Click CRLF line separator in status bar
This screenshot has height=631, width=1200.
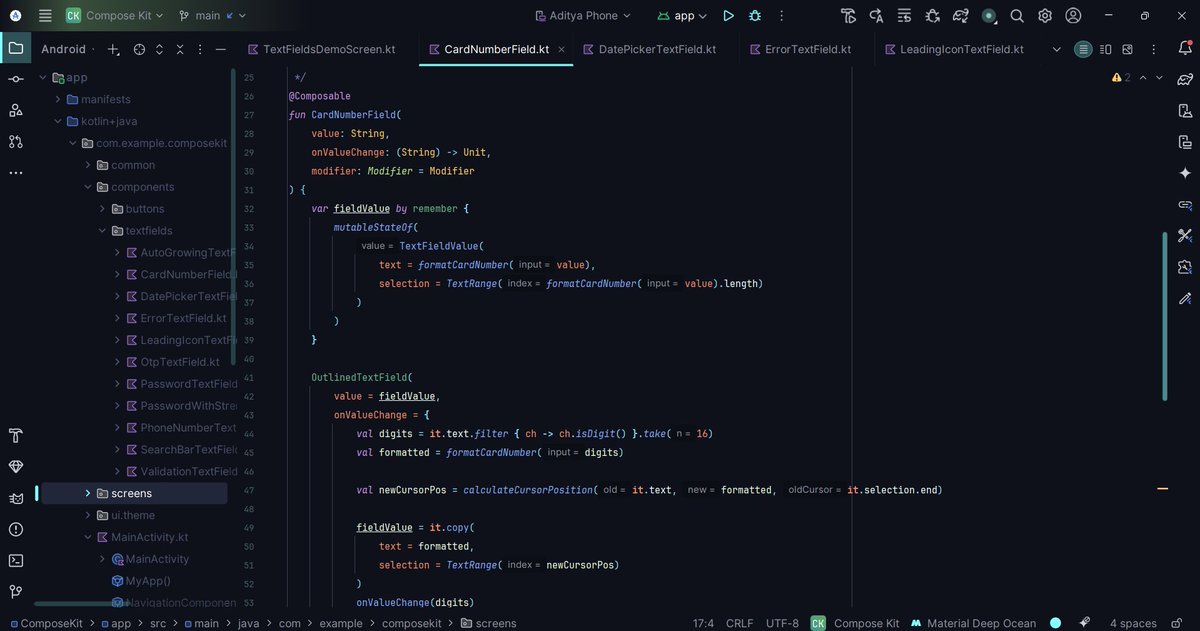point(740,623)
